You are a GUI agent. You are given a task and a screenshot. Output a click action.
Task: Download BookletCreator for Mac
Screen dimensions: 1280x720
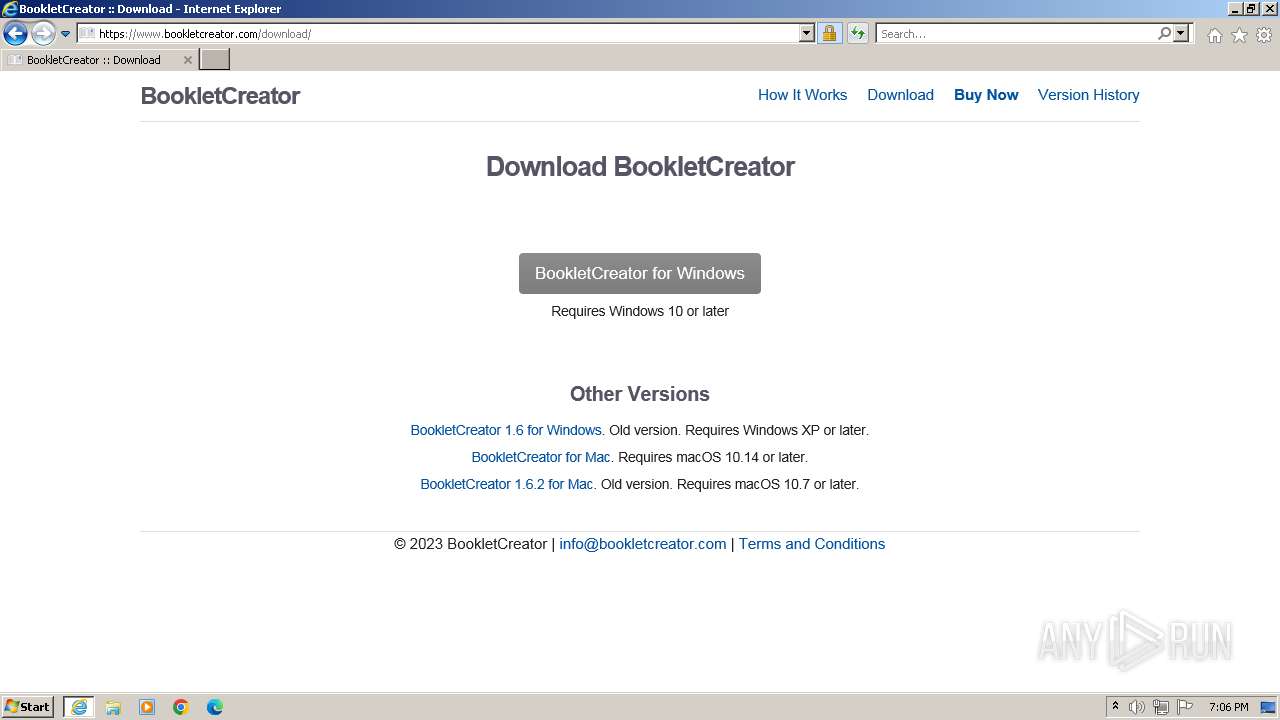pos(541,457)
